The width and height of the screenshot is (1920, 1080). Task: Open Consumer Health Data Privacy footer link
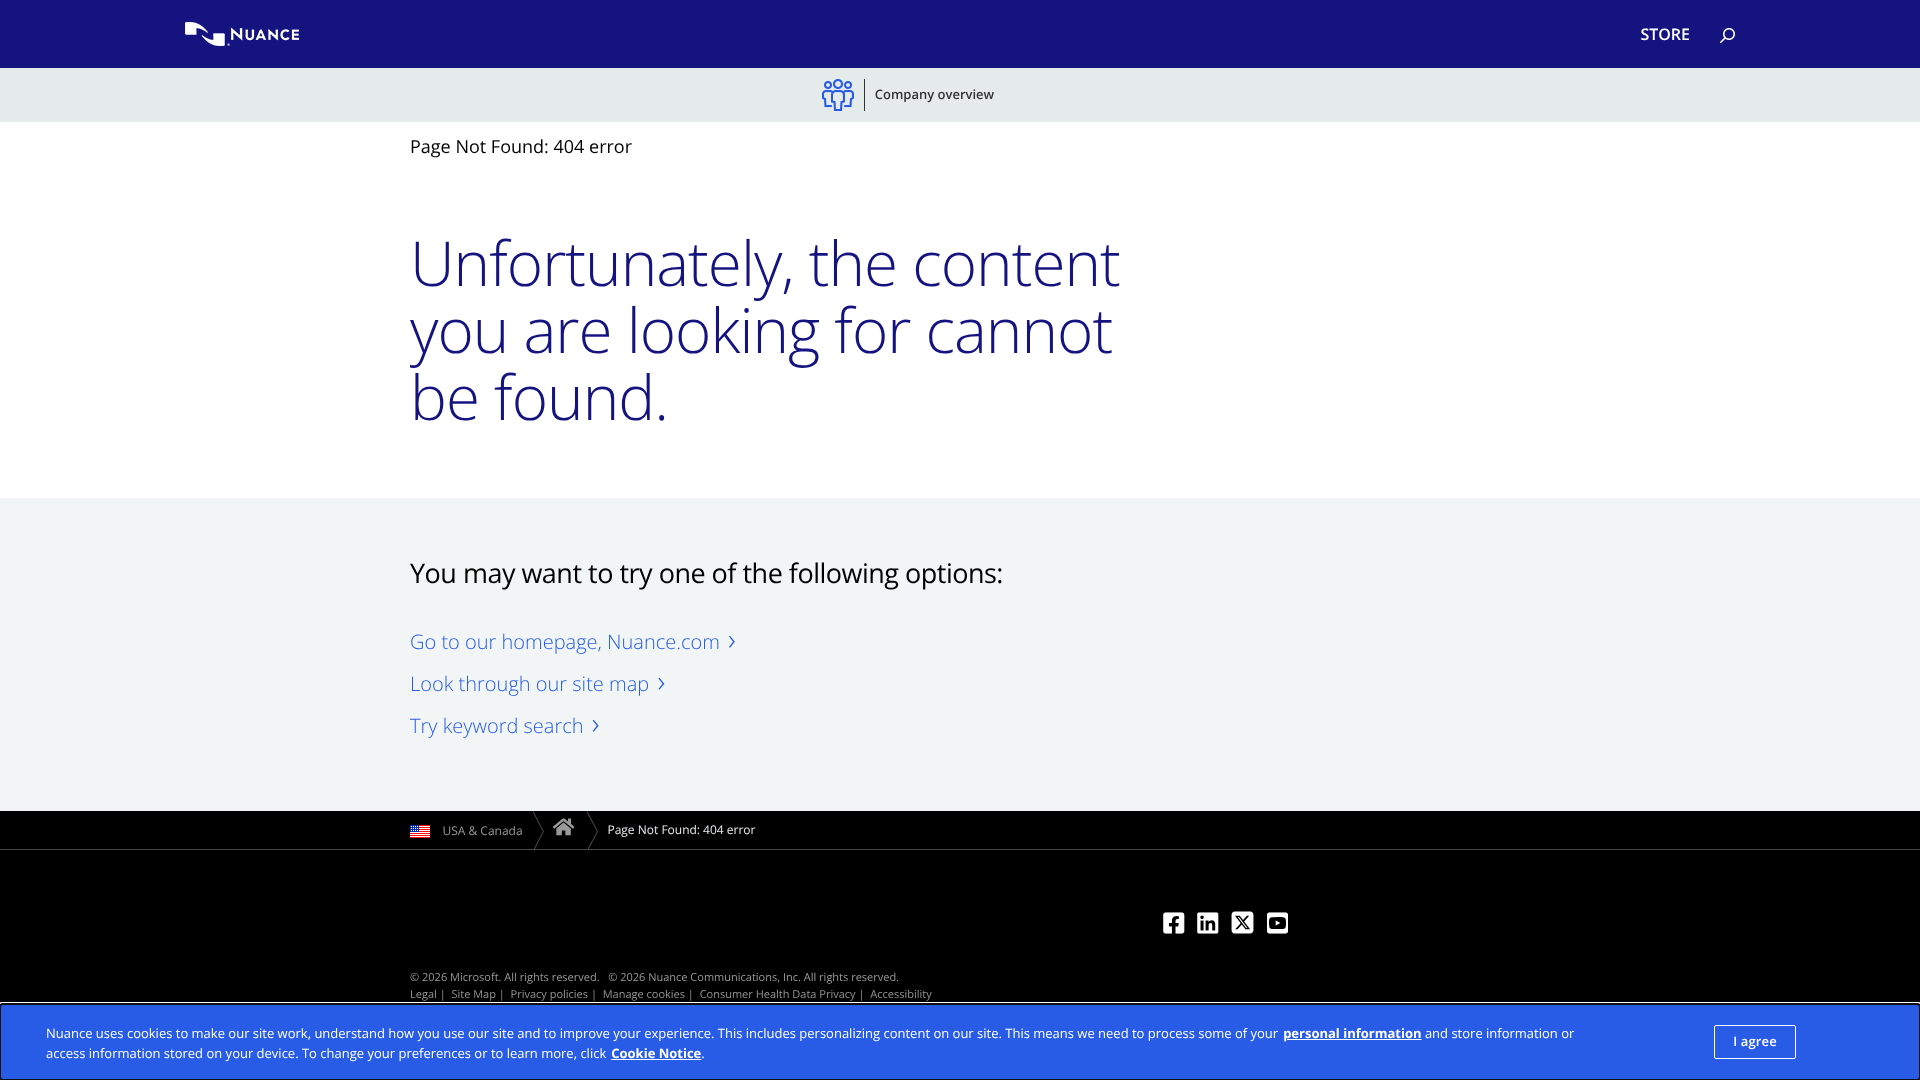click(x=777, y=994)
